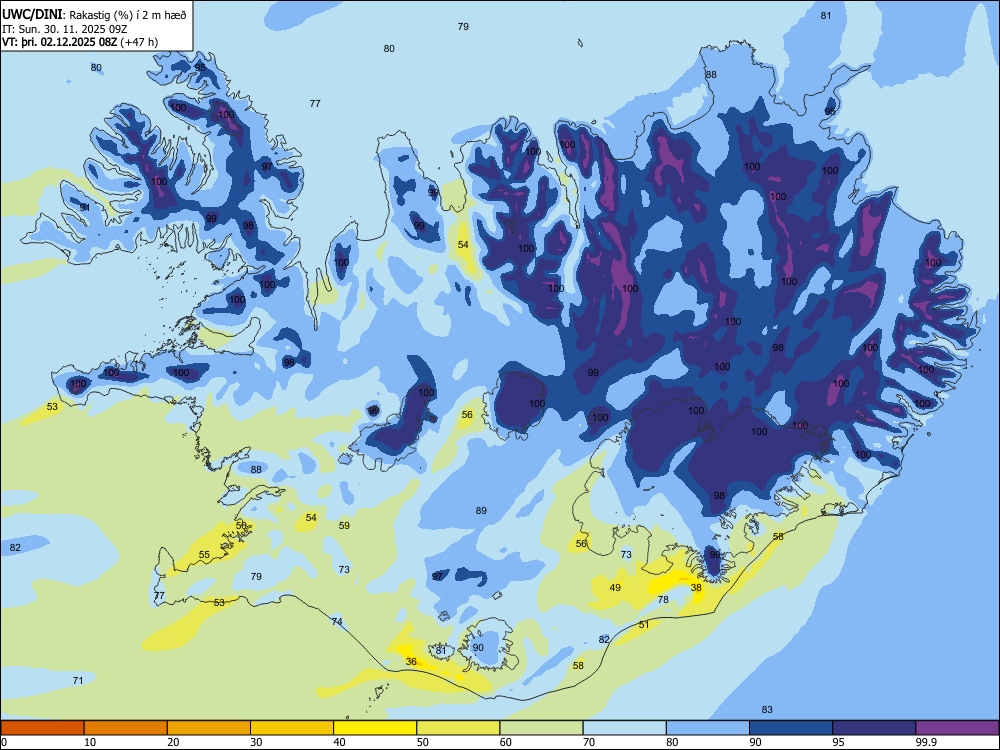Click the ocean value 83
1000x750 pixels.
(x=767, y=709)
